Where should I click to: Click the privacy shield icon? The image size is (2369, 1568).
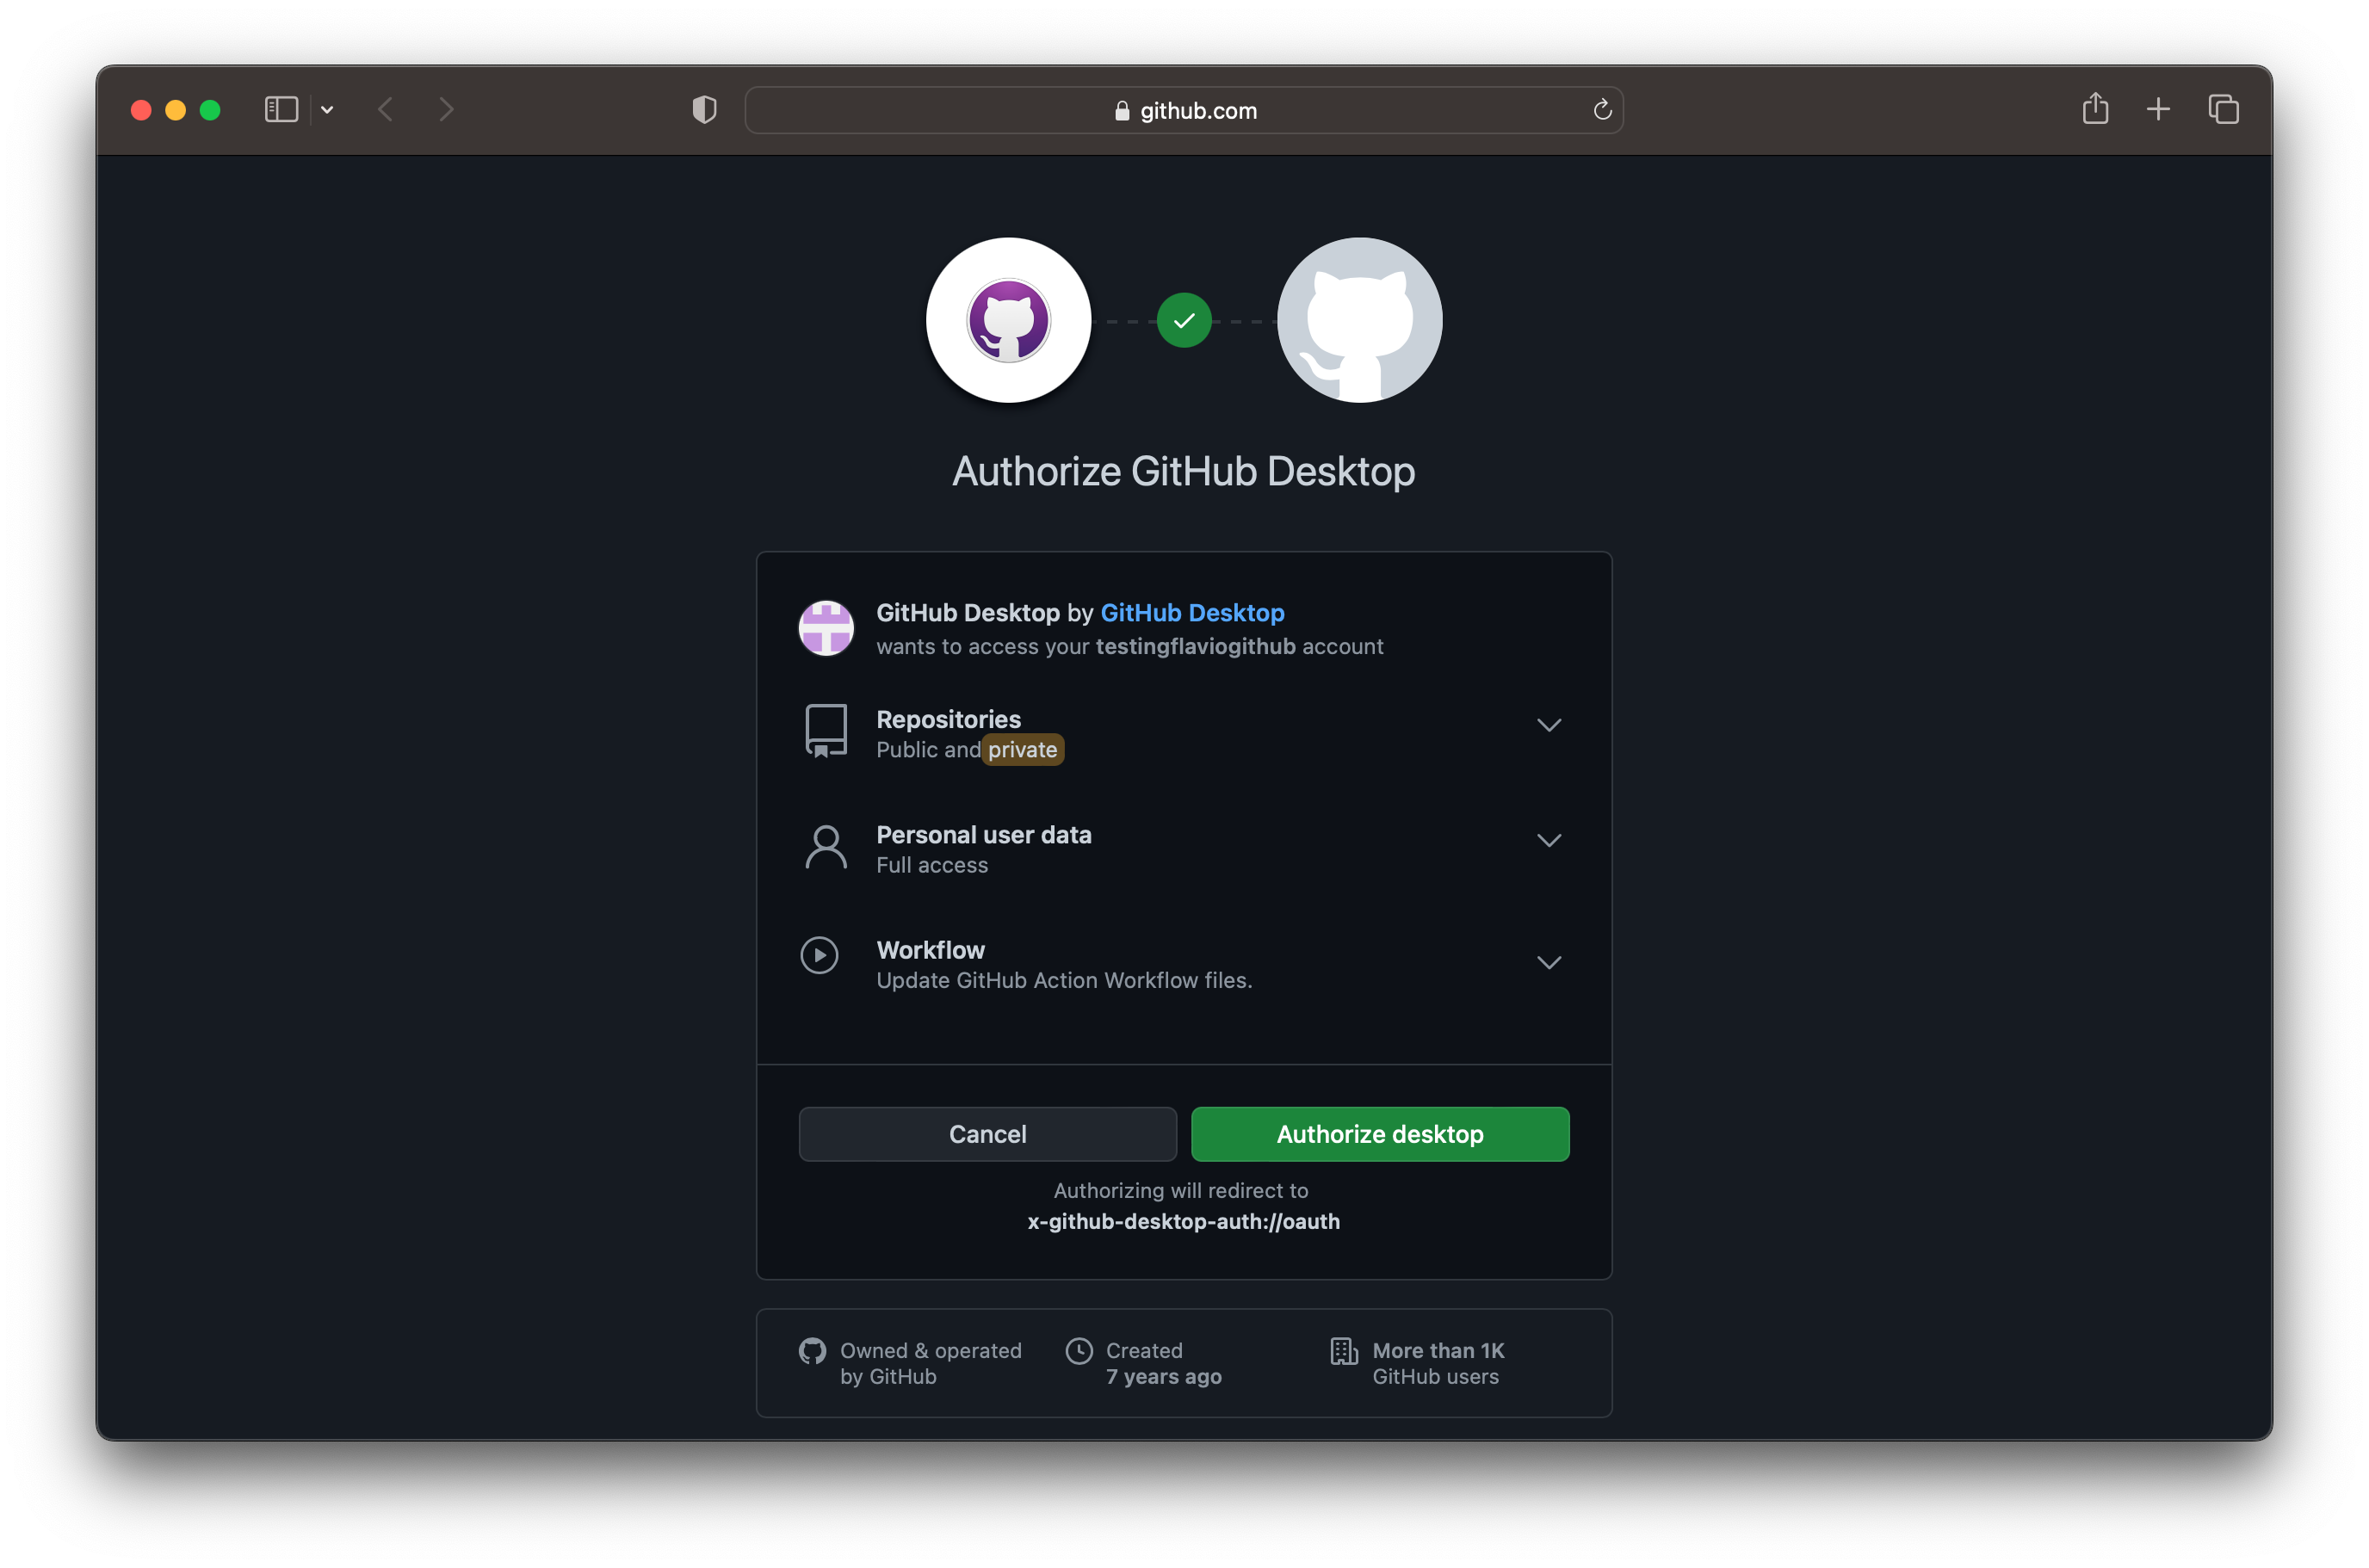coord(704,109)
